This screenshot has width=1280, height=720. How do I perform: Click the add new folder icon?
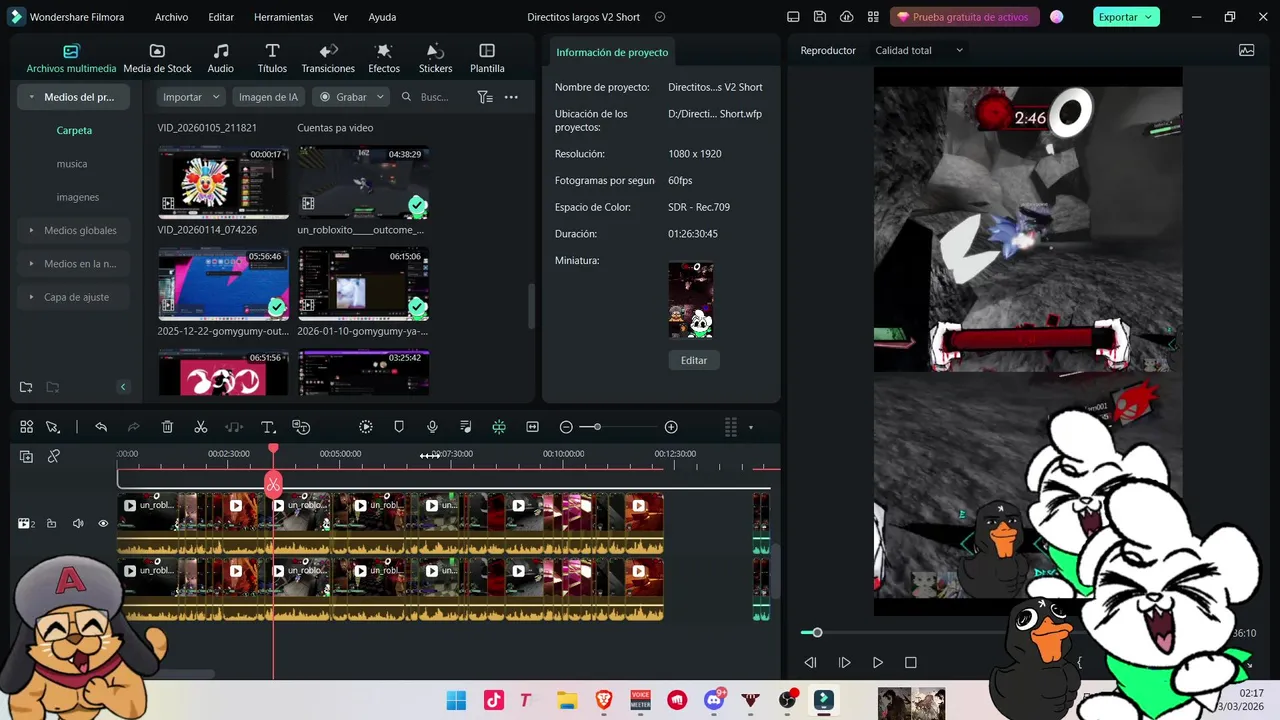point(26,387)
